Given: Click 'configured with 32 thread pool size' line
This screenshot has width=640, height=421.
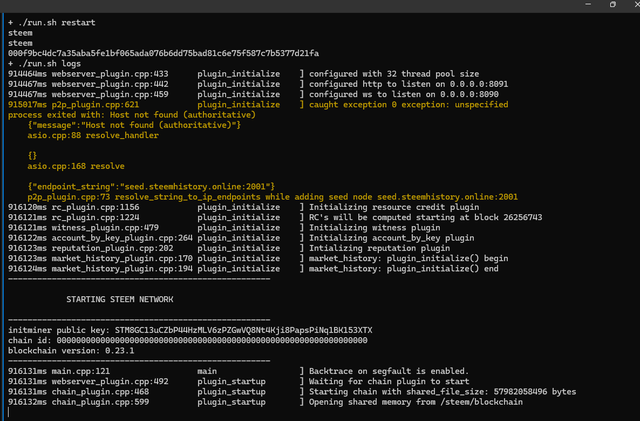Looking at the screenshot, I should 394,74.
